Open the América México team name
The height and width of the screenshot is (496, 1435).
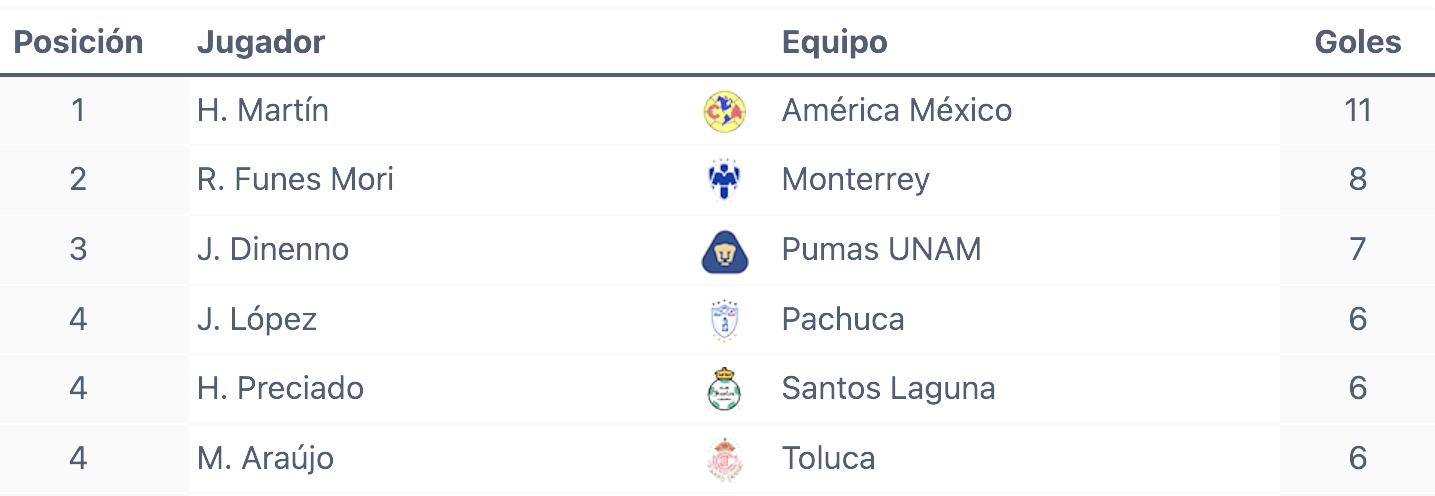[897, 110]
